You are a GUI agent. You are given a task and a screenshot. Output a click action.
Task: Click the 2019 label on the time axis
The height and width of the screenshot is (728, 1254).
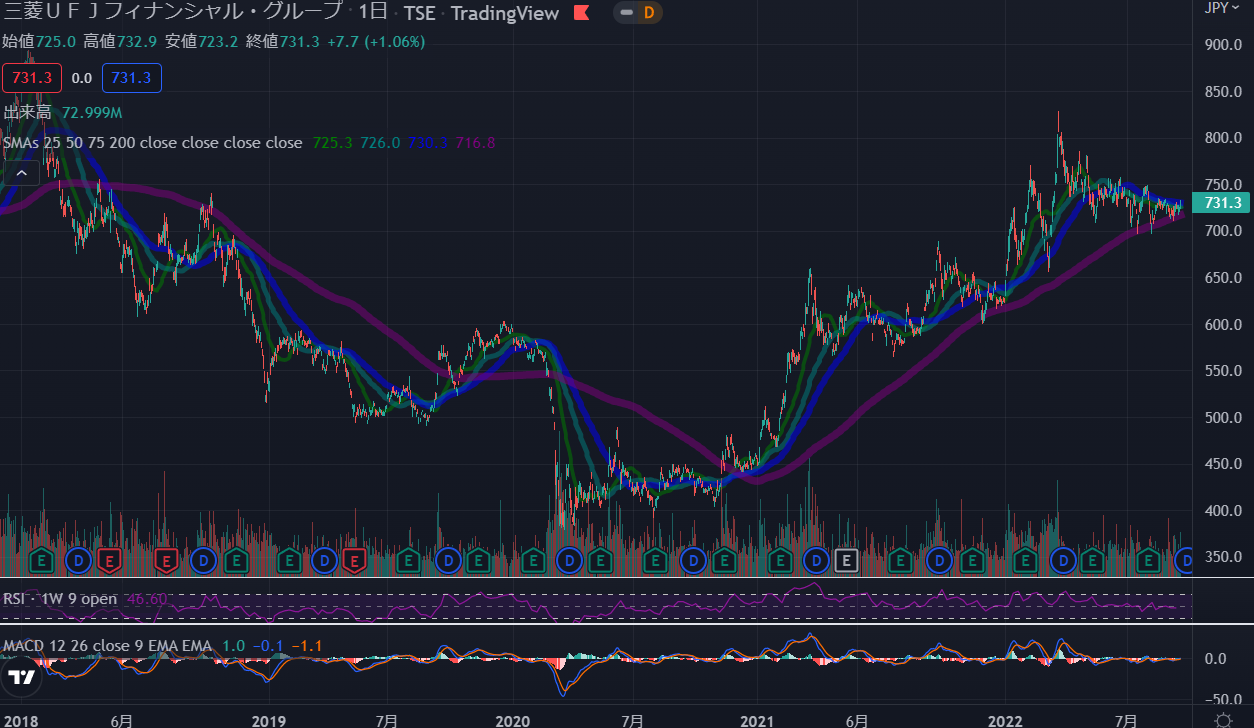(269, 720)
